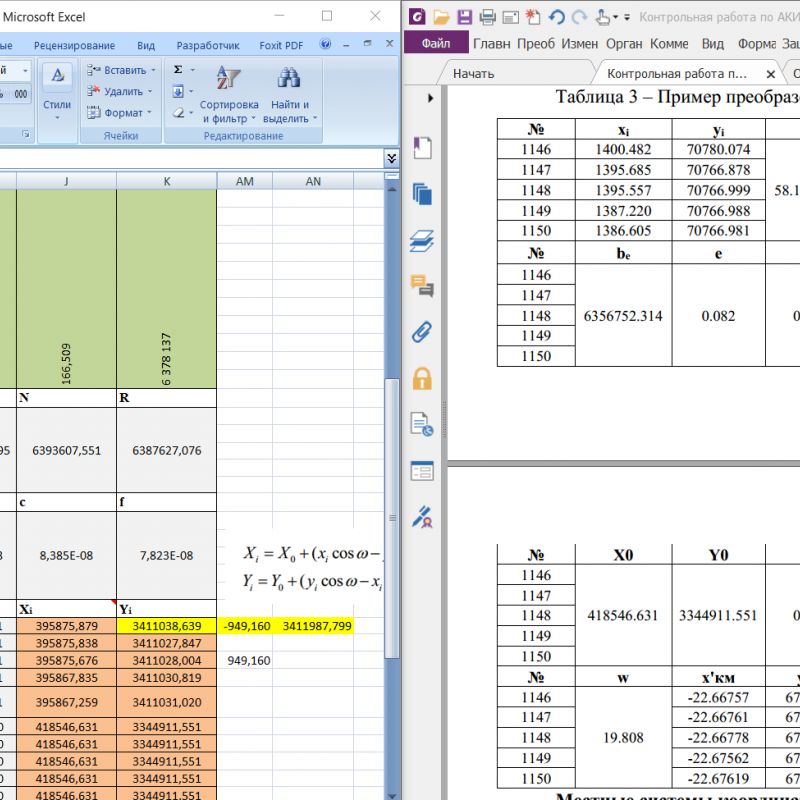This screenshot has width=800, height=800.
Task: Open the Security padlock panel
Action: click(422, 378)
